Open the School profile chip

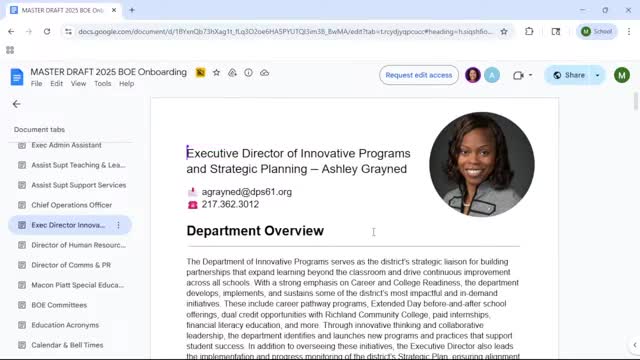pyautogui.click(x=597, y=31)
